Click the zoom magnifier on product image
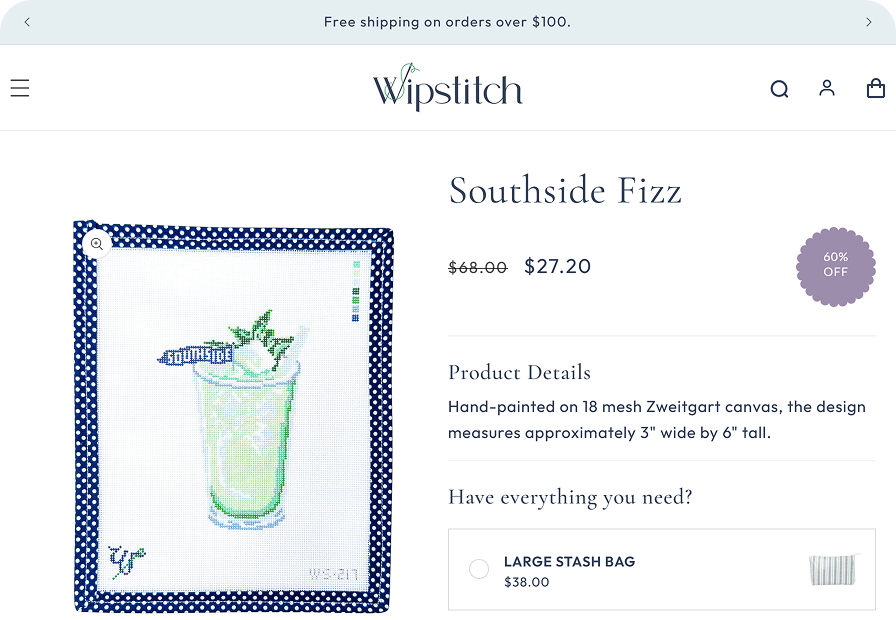This screenshot has height=620, width=896. tap(97, 244)
